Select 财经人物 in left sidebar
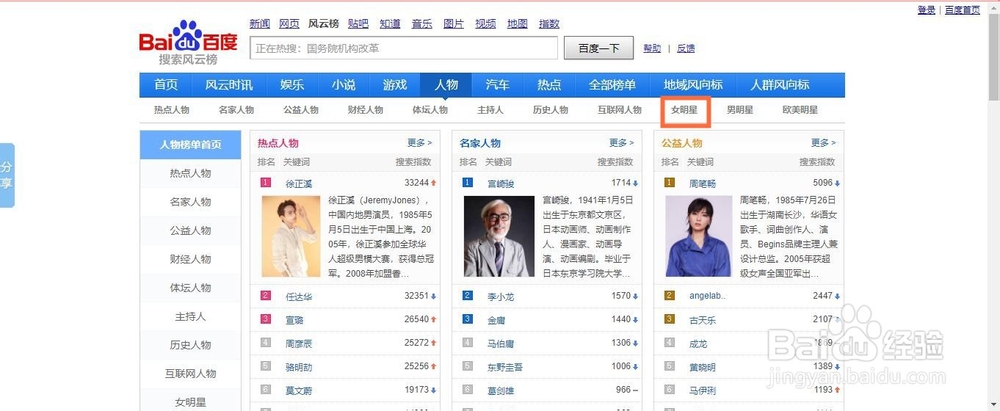This screenshot has height=411, width=1000. click(x=190, y=259)
